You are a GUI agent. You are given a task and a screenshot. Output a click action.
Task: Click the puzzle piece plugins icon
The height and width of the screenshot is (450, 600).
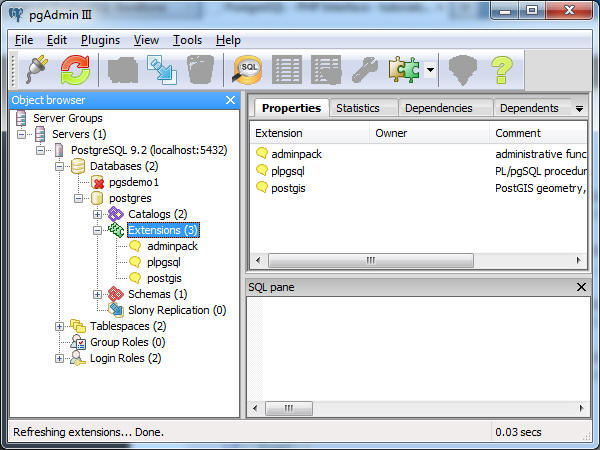(404, 70)
